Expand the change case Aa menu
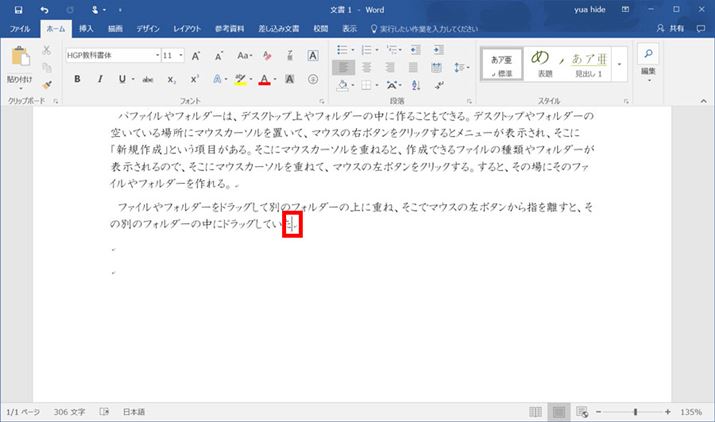The width and height of the screenshot is (715, 422). 245,56
